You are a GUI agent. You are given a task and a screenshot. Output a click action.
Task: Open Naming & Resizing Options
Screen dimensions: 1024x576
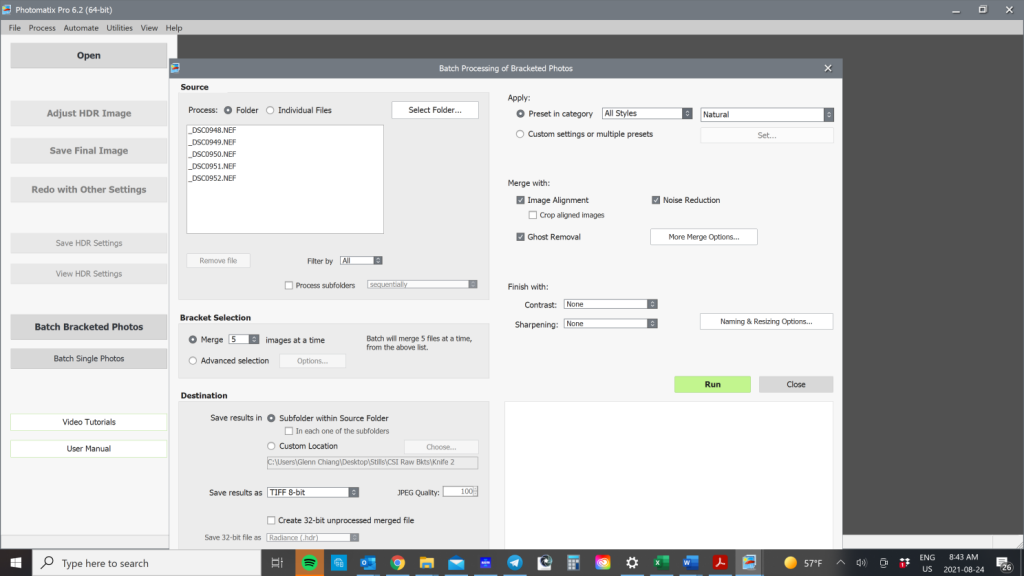click(766, 321)
